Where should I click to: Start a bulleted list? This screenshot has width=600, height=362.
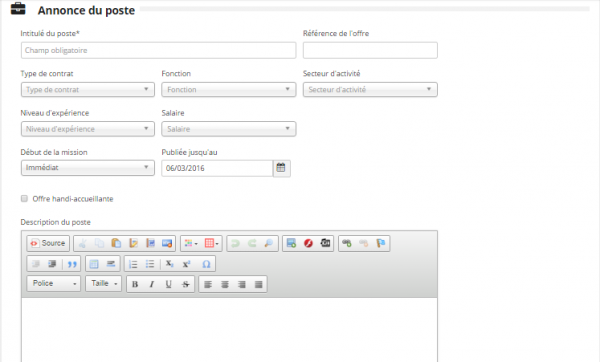coord(150,264)
